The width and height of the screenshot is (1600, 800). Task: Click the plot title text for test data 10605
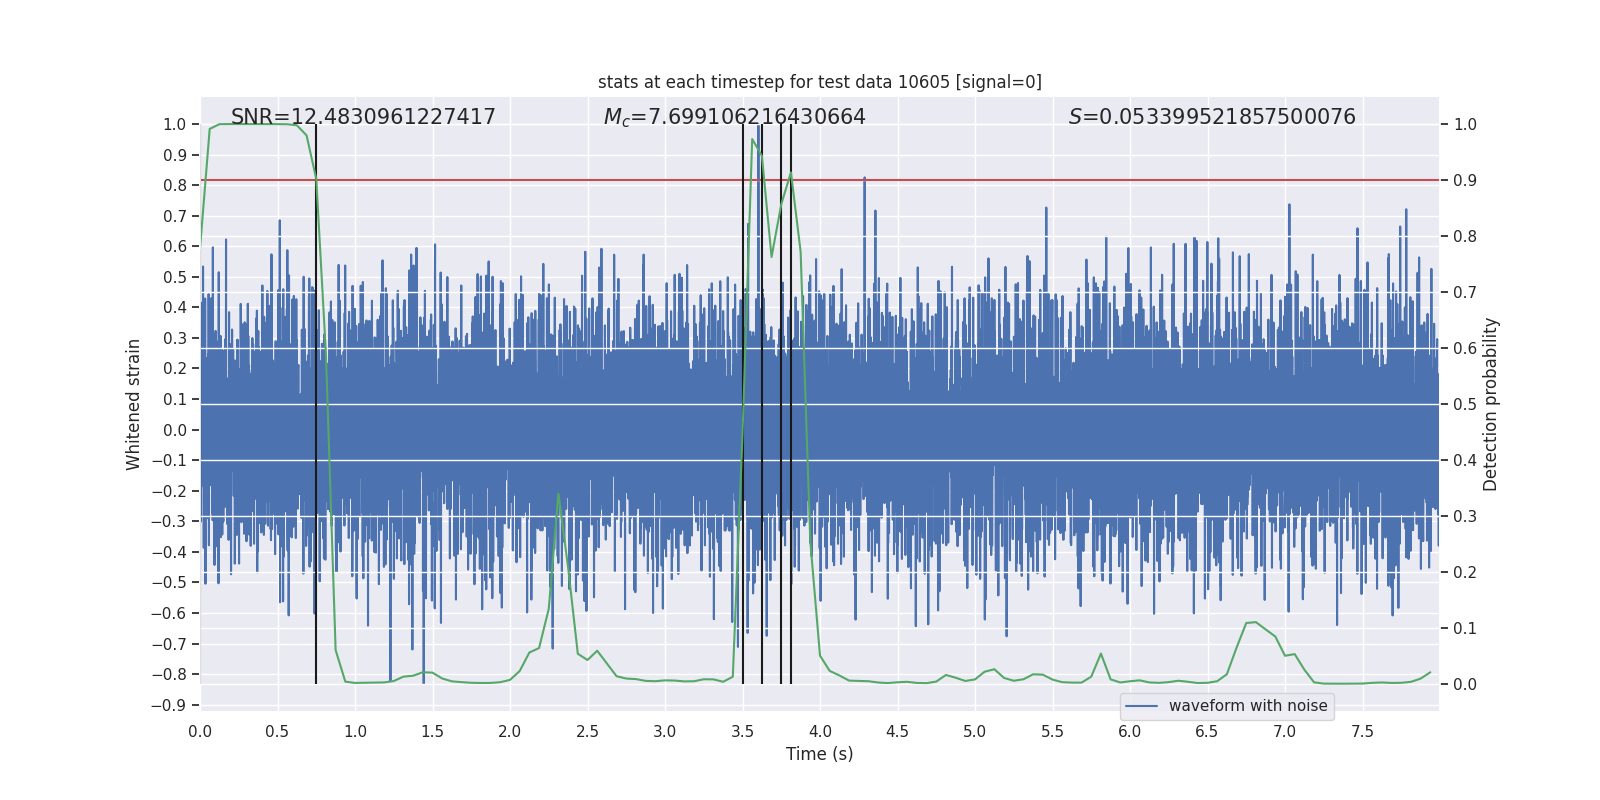pyautogui.click(x=819, y=82)
